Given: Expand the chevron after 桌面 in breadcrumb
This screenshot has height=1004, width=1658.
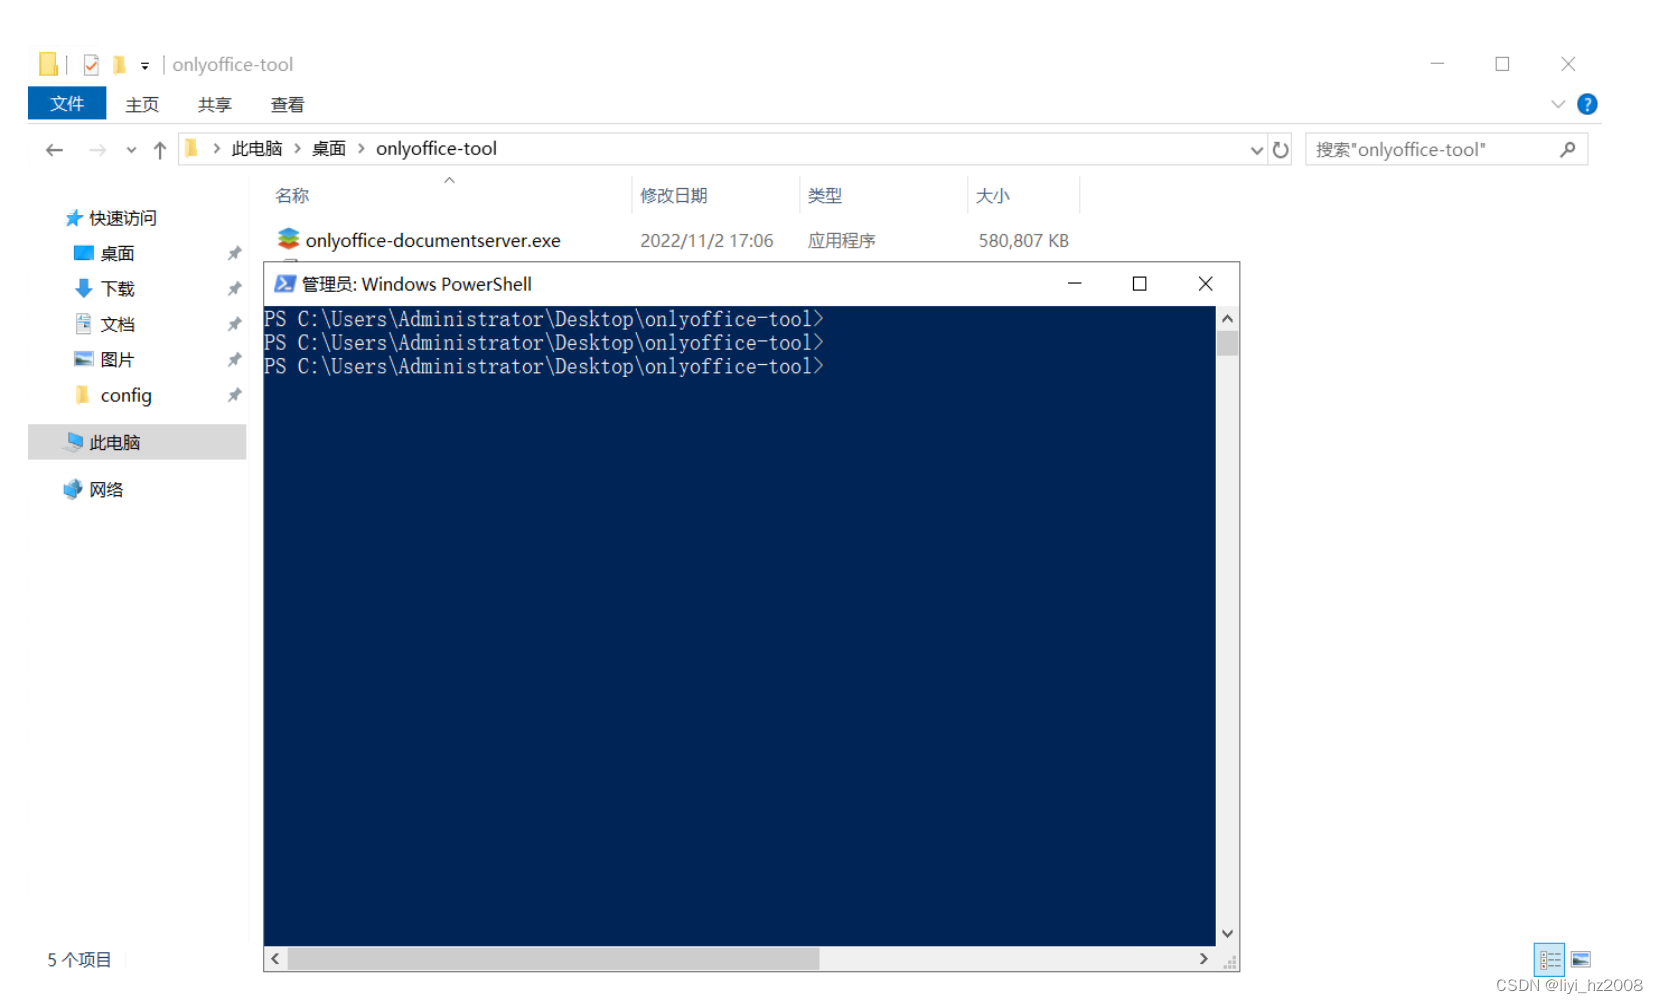Looking at the screenshot, I should (361, 148).
